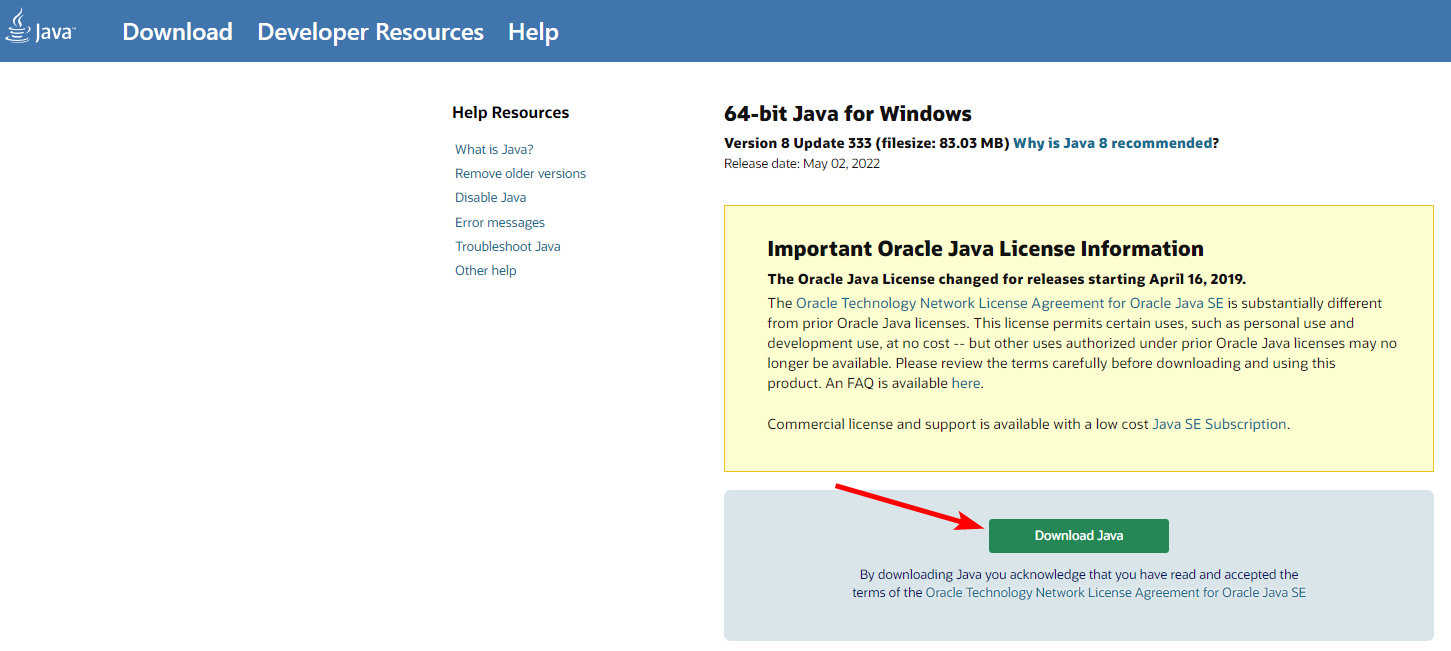Open the Download menu
Viewport: 1451px width, 651px height.
tap(177, 32)
